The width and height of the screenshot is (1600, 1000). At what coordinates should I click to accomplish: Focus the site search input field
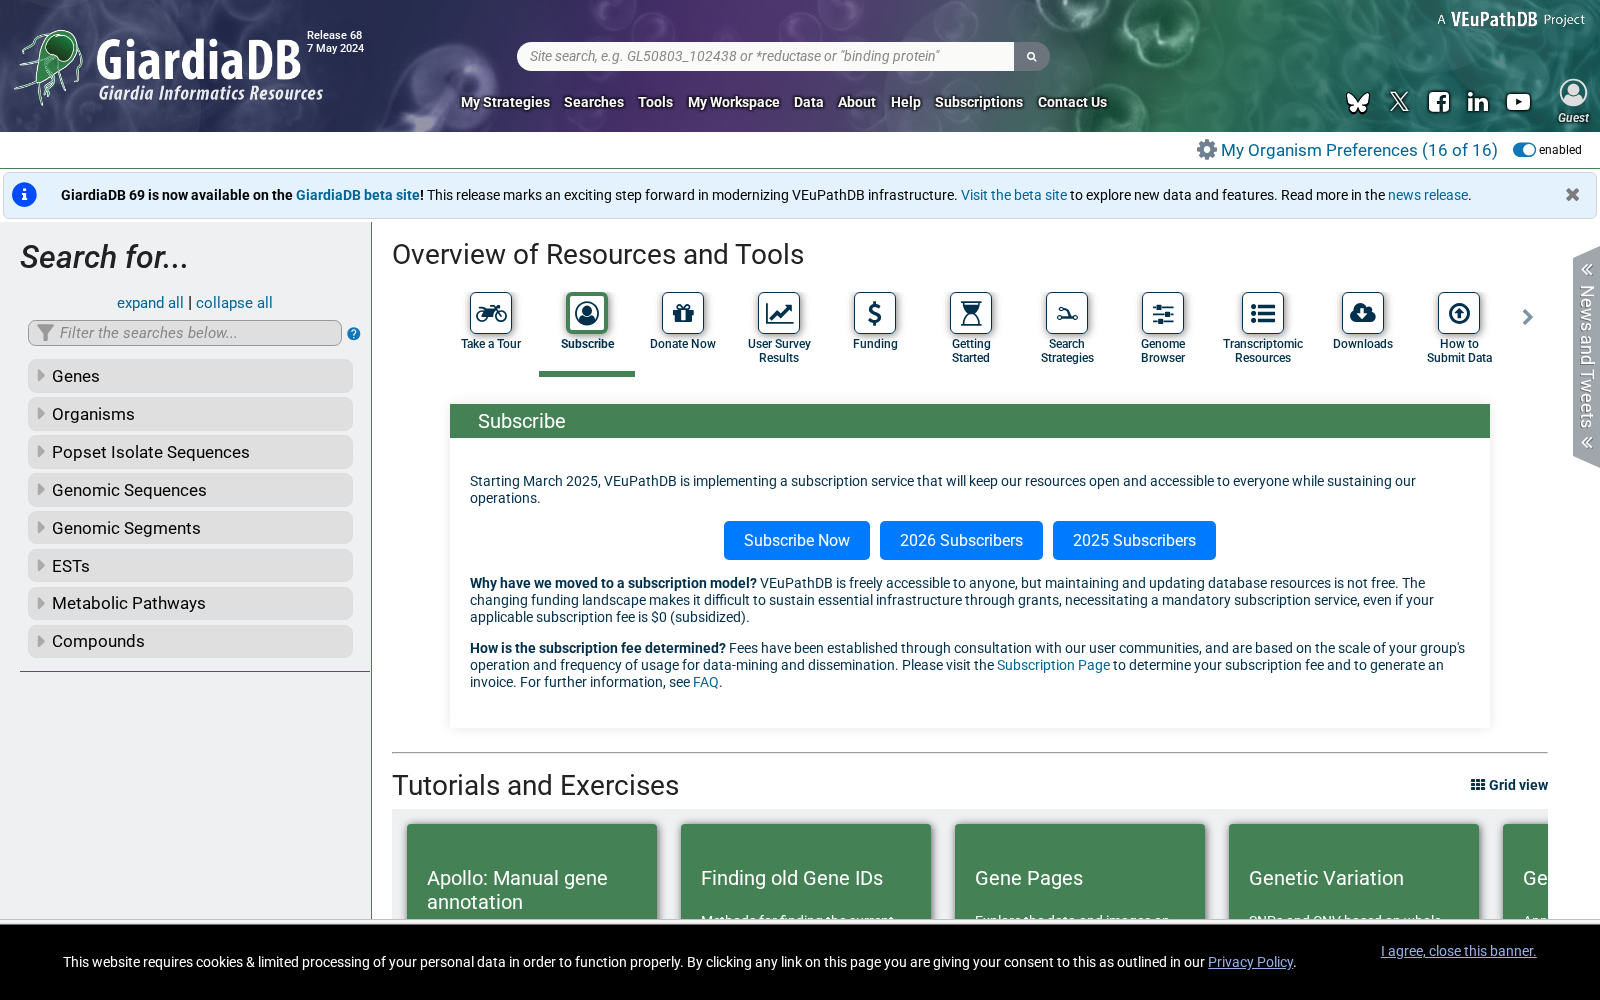(766, 57)
